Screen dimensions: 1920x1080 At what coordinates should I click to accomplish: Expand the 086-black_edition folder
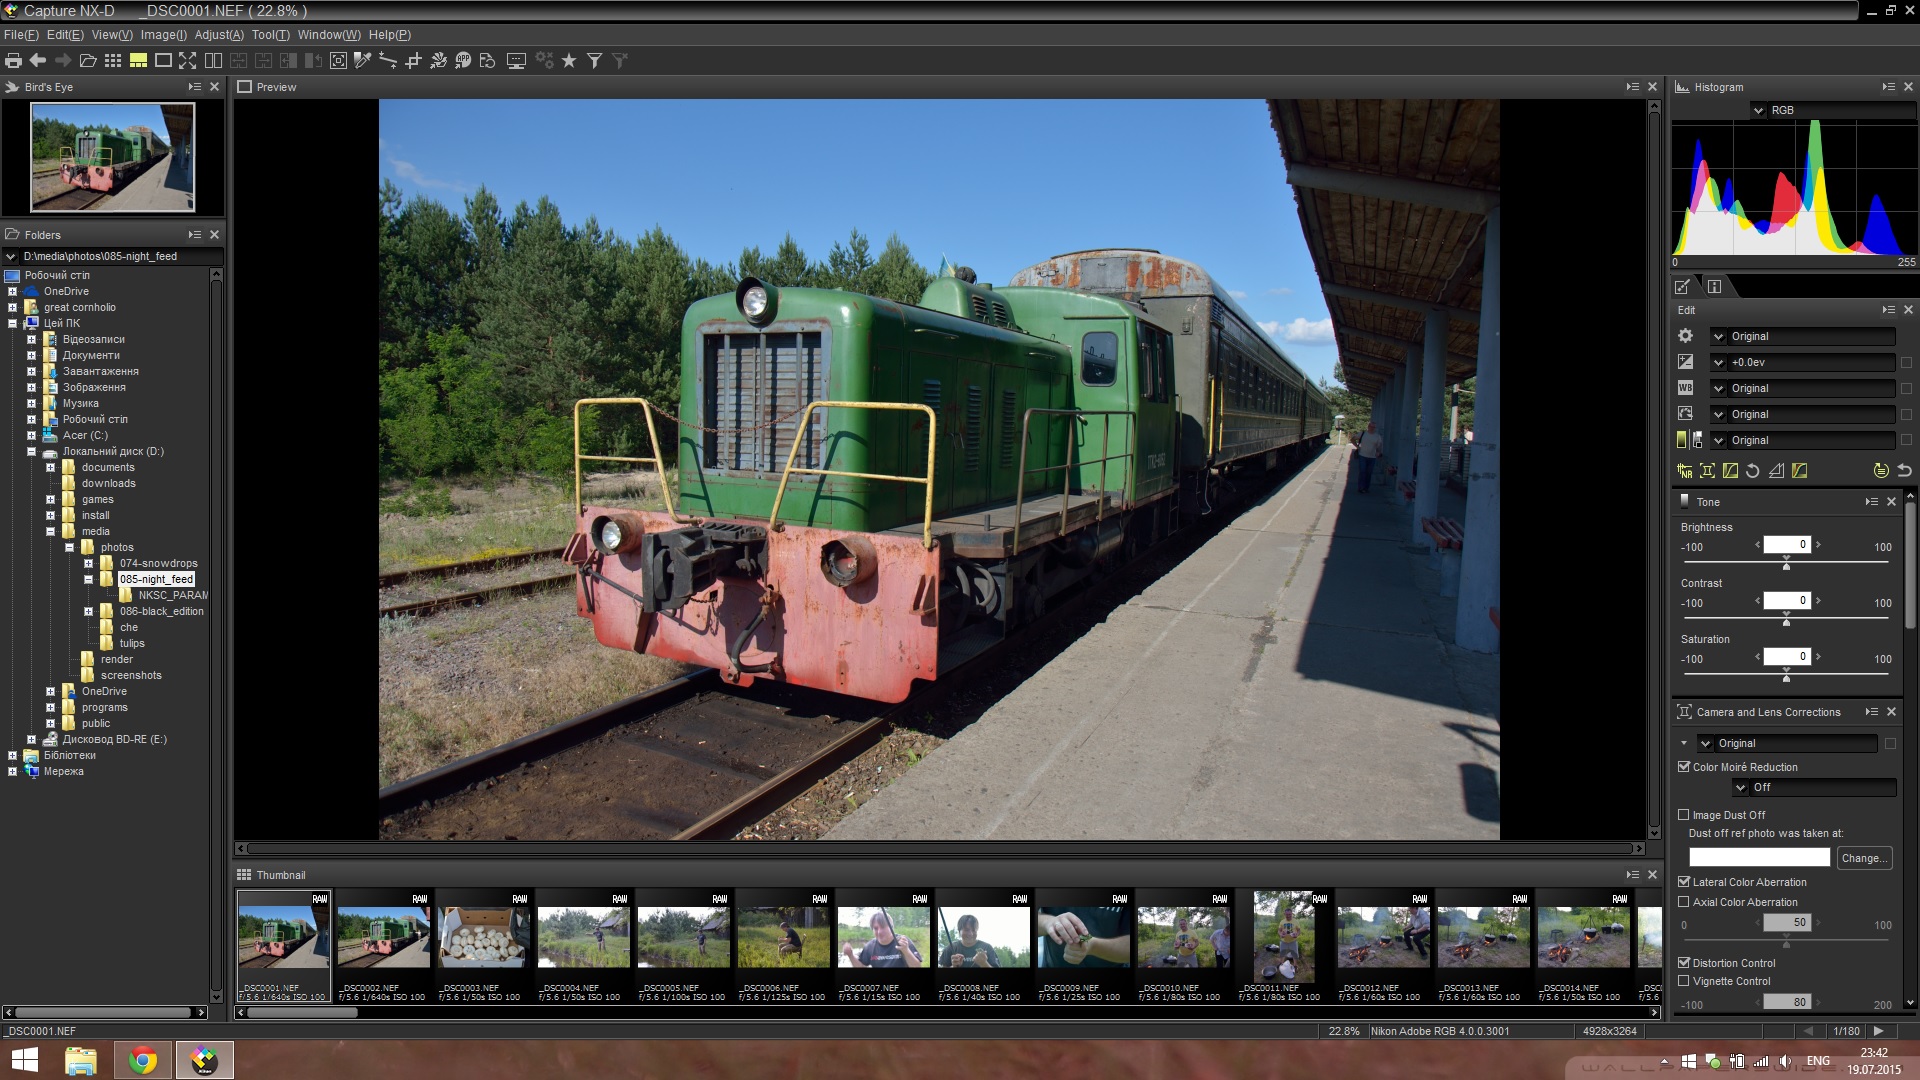click(88, 611)
